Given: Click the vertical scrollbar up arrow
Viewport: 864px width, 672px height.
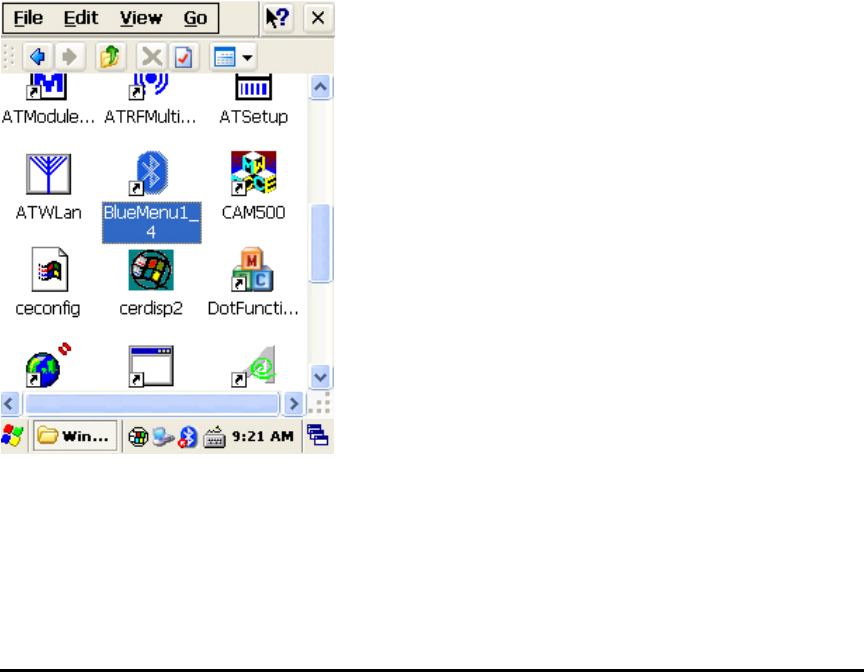Looking at the screenshot, I should [x=321, y=87].
